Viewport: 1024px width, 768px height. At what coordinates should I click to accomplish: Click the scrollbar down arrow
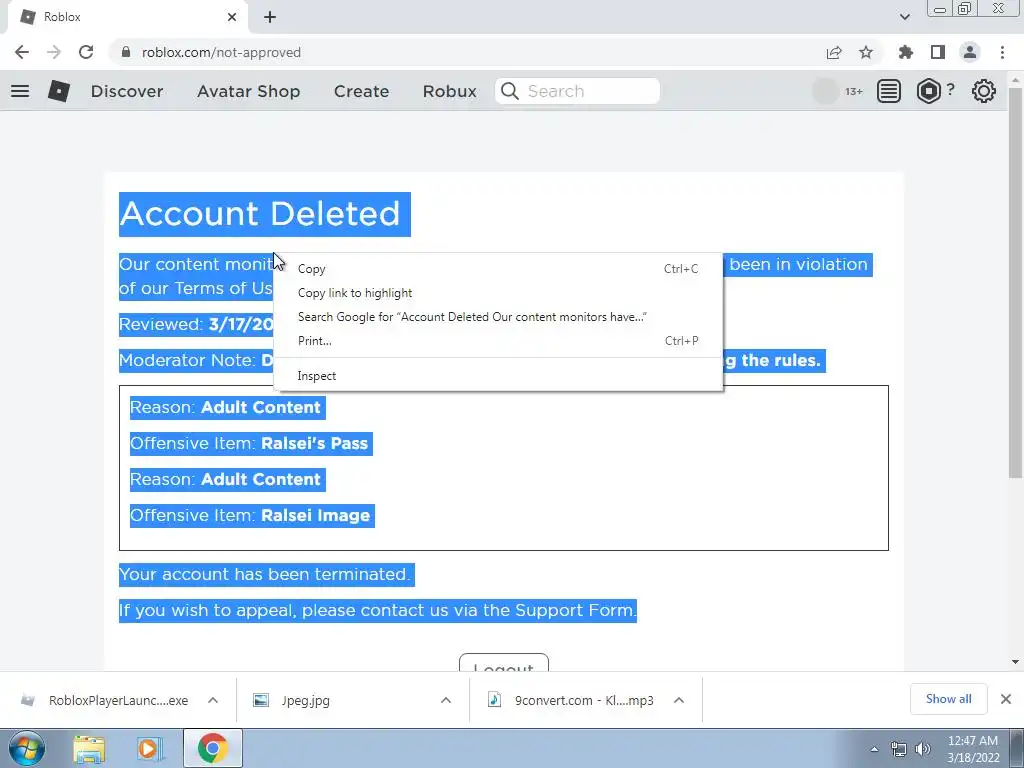click(x=1015, y=662)
